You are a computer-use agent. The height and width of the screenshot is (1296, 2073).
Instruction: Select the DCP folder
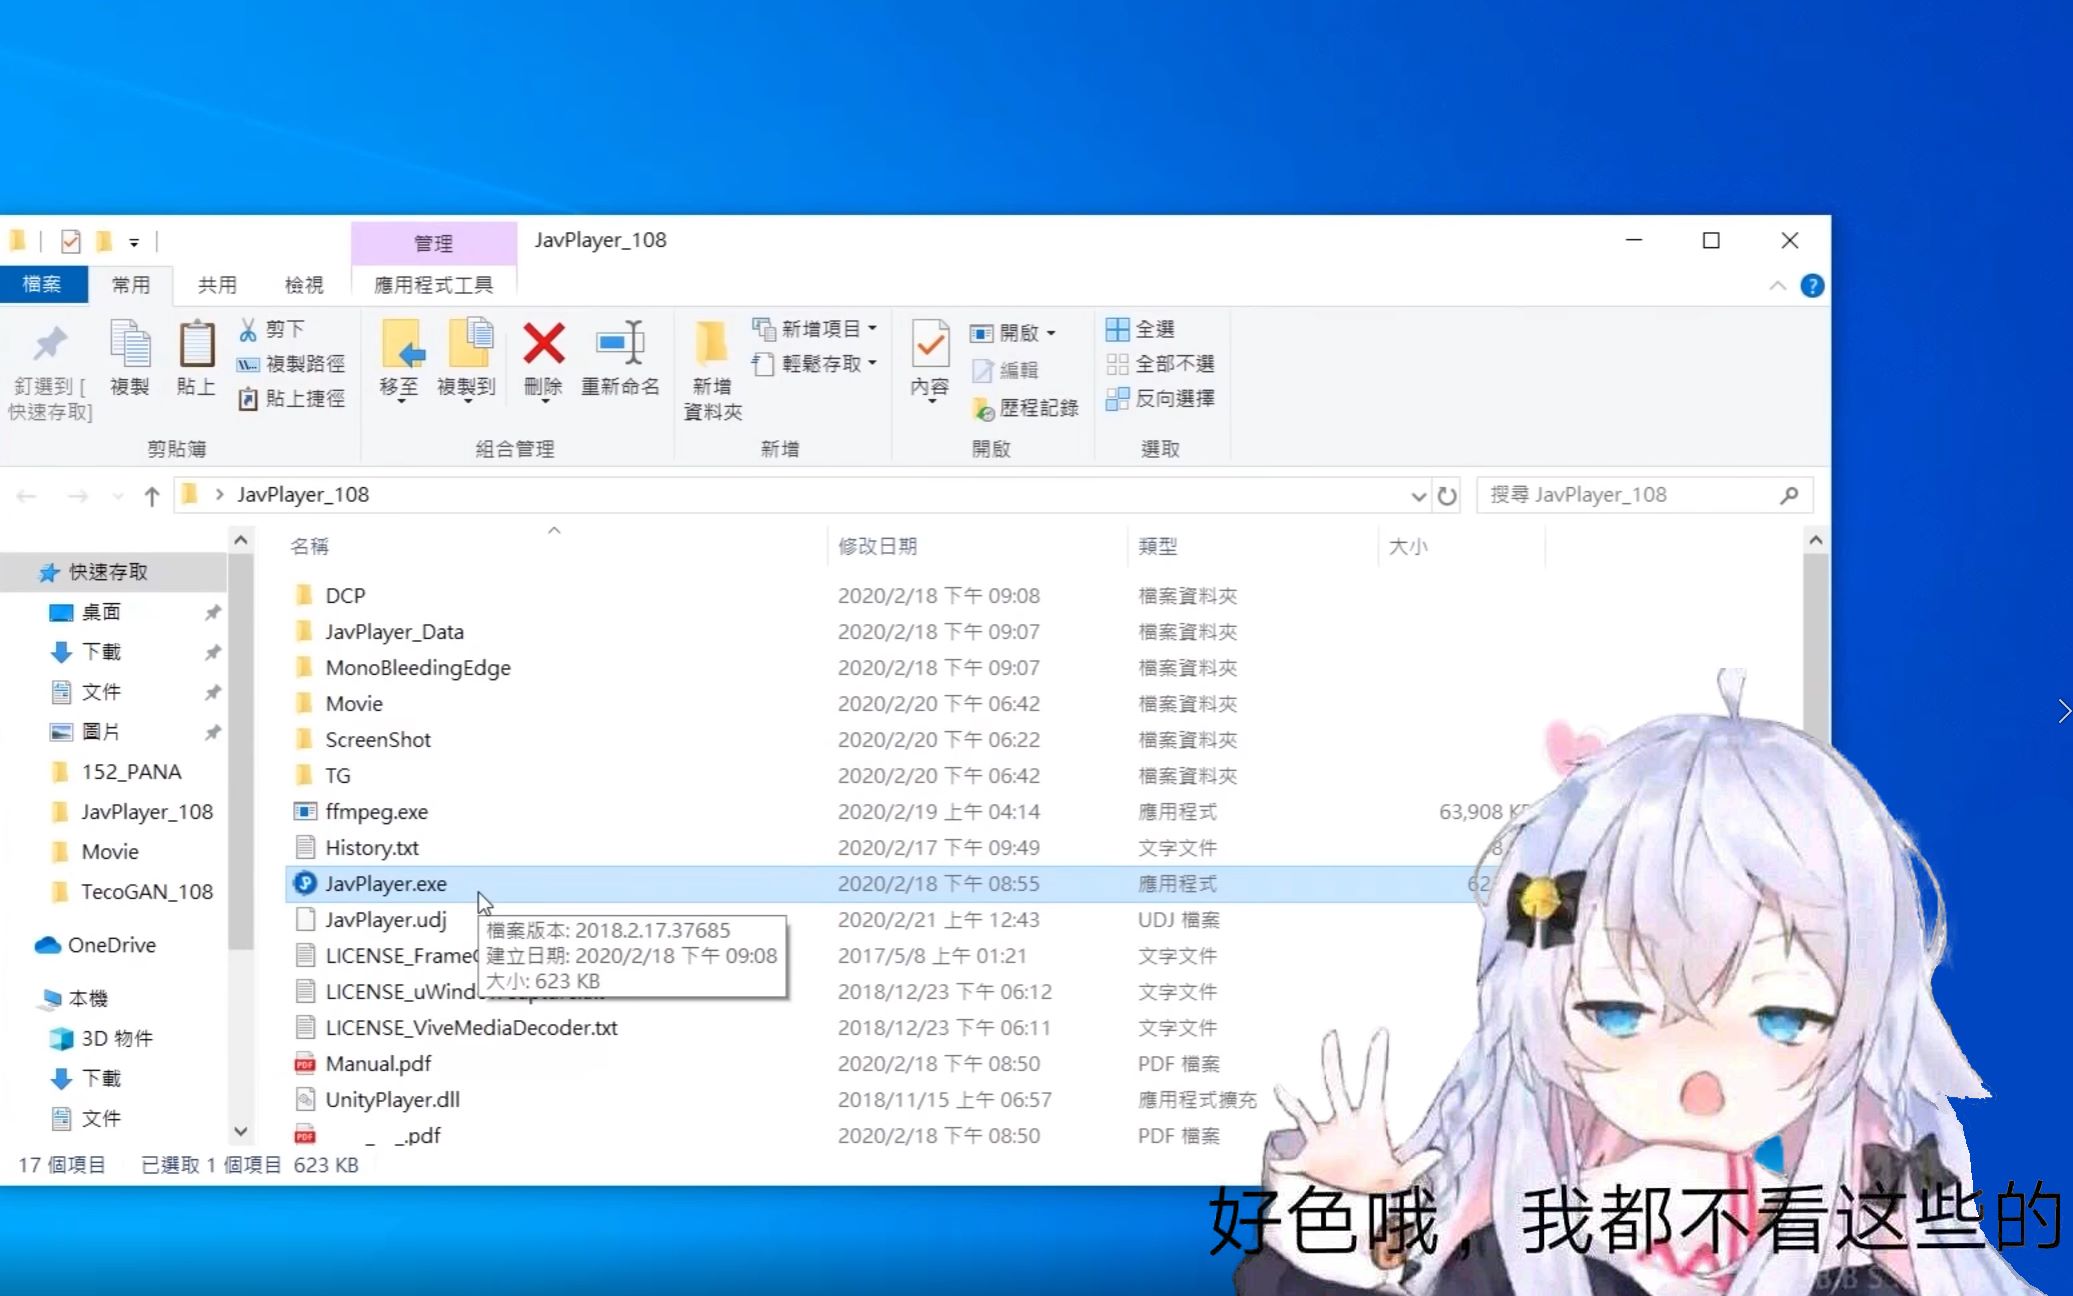pos(345,596)
